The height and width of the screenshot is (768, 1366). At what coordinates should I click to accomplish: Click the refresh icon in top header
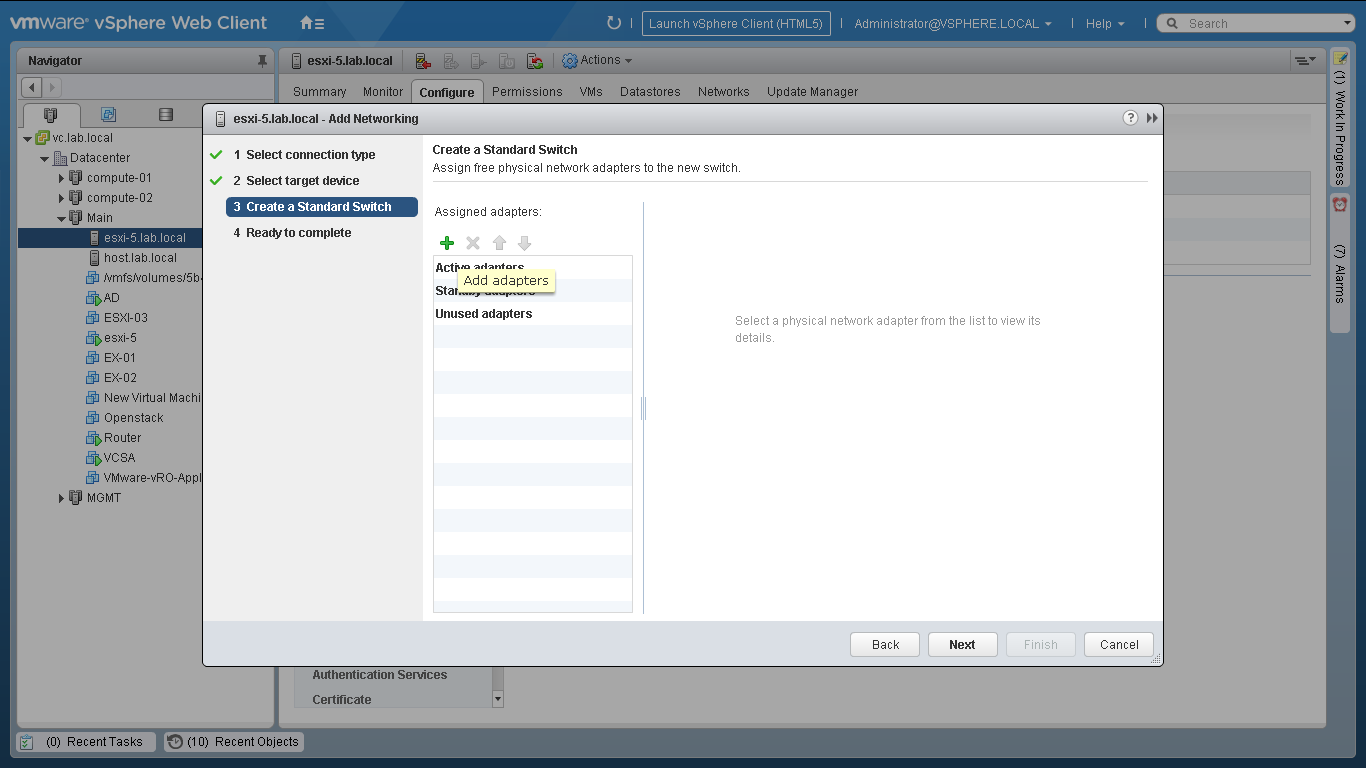pos(614,23)
